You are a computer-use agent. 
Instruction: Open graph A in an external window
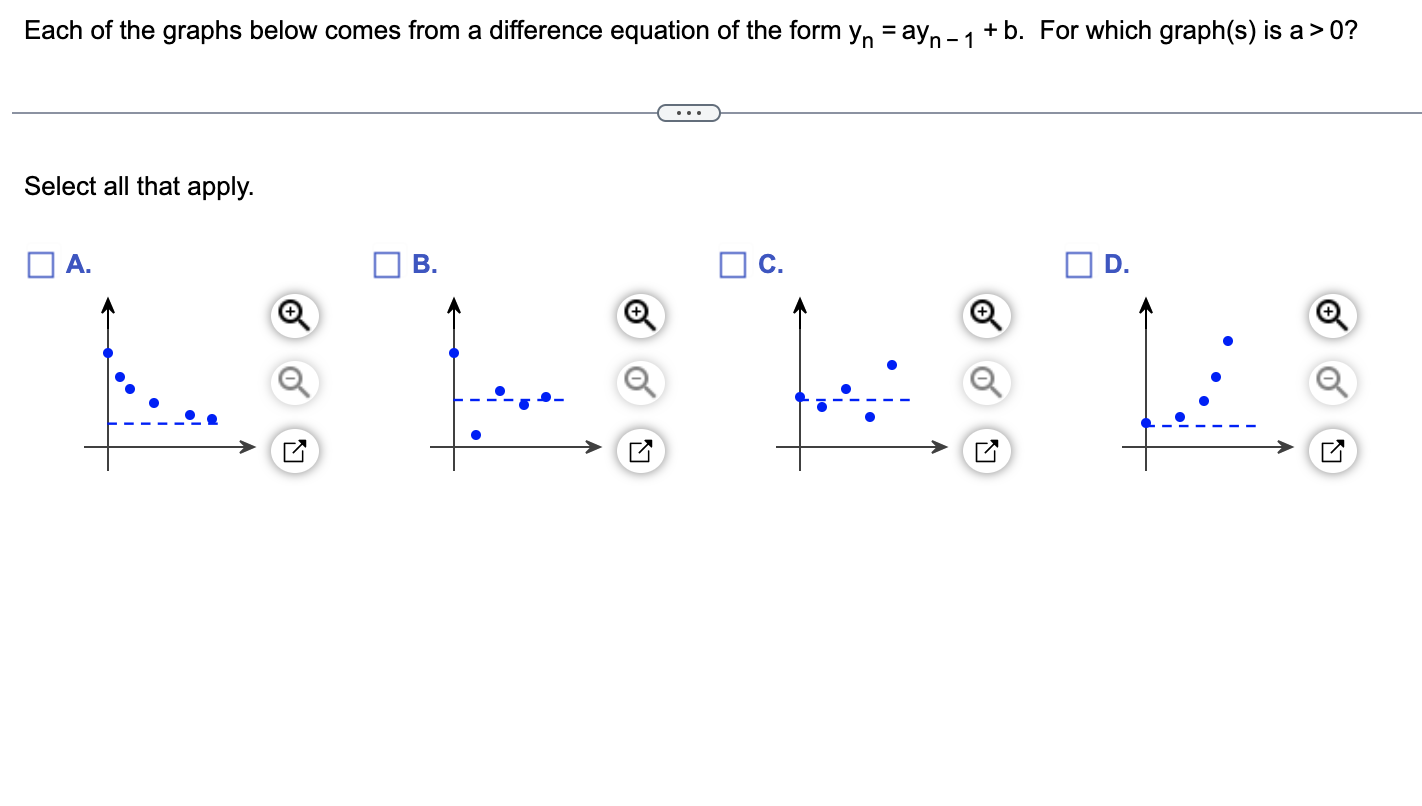[x=294, y=451]
